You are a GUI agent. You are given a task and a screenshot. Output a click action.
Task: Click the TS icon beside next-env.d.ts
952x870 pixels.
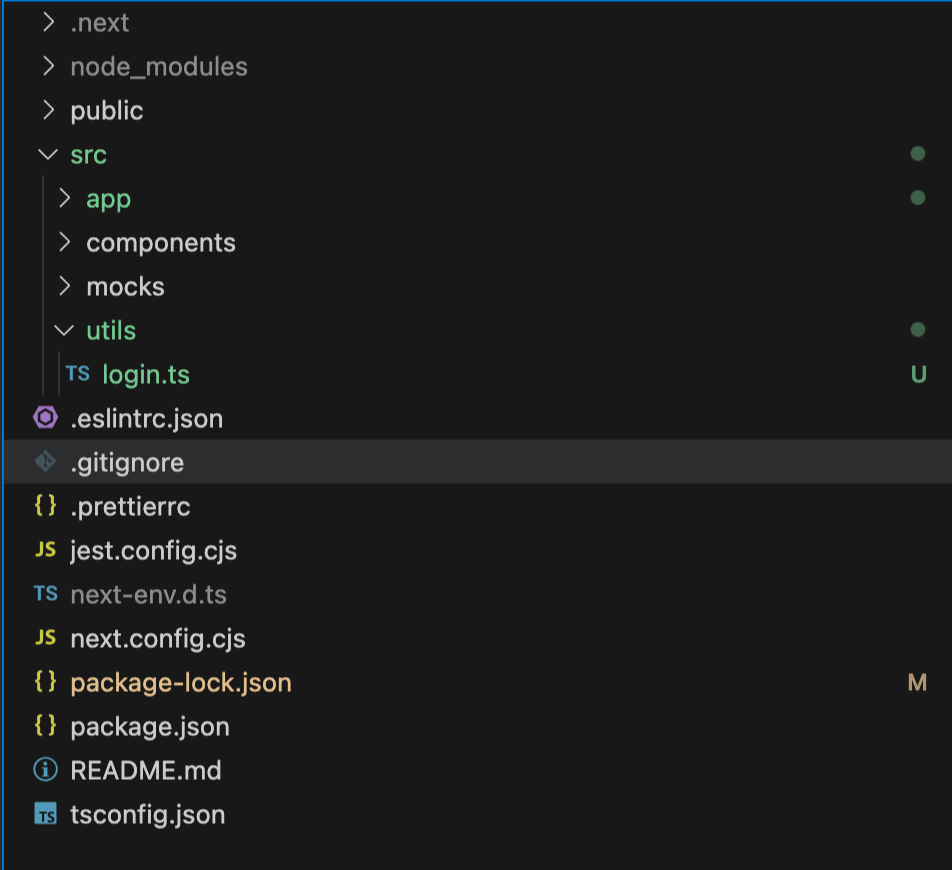tap(46, 593)
